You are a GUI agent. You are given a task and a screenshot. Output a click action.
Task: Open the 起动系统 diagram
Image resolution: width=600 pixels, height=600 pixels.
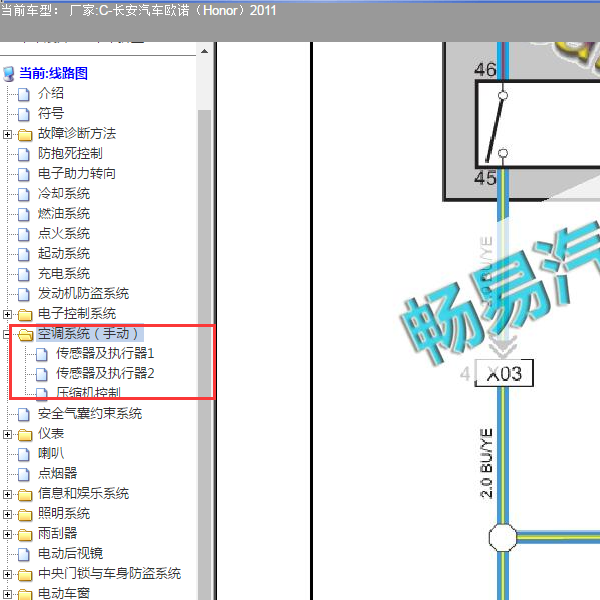(x=64, y=253)
